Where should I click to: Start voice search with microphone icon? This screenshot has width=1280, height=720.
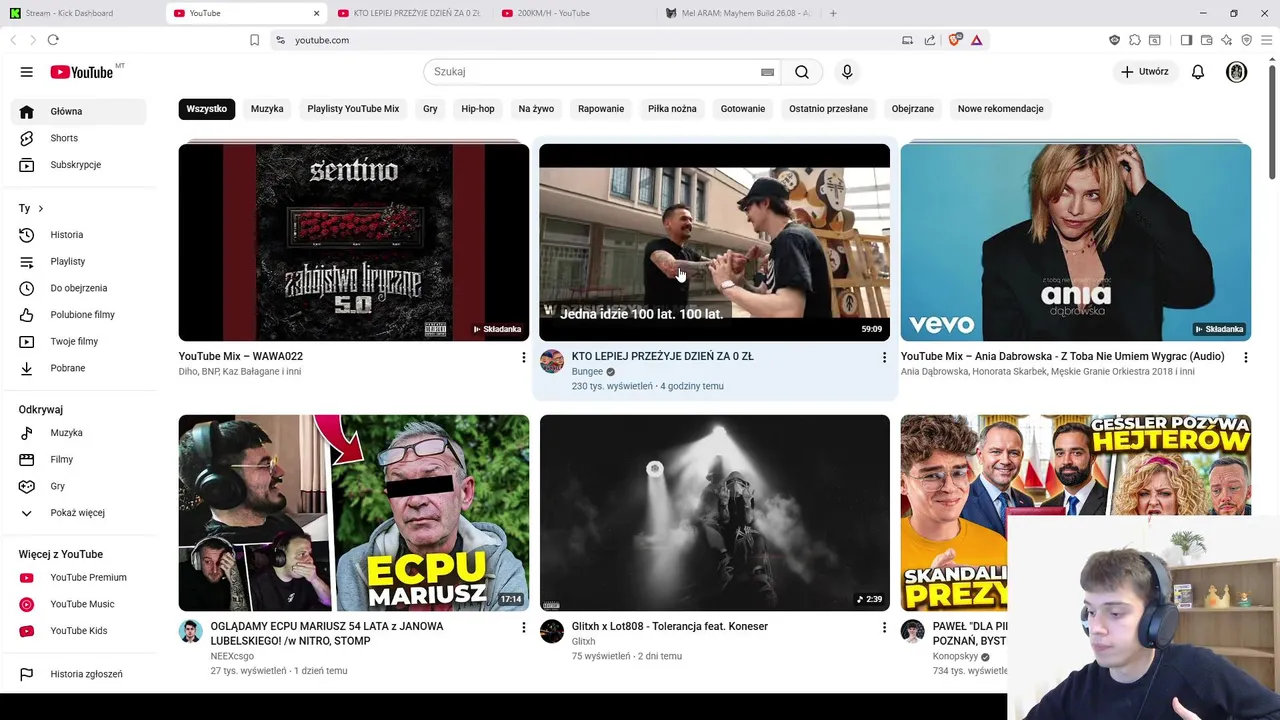[847, 72]
